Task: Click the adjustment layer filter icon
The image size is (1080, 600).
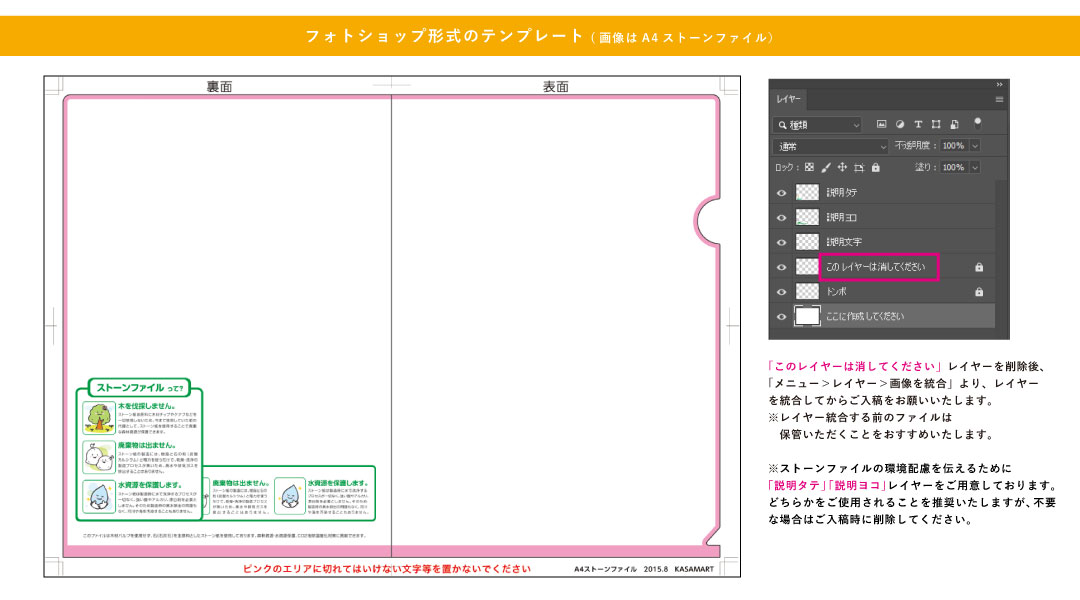Action: click(900, 125)
